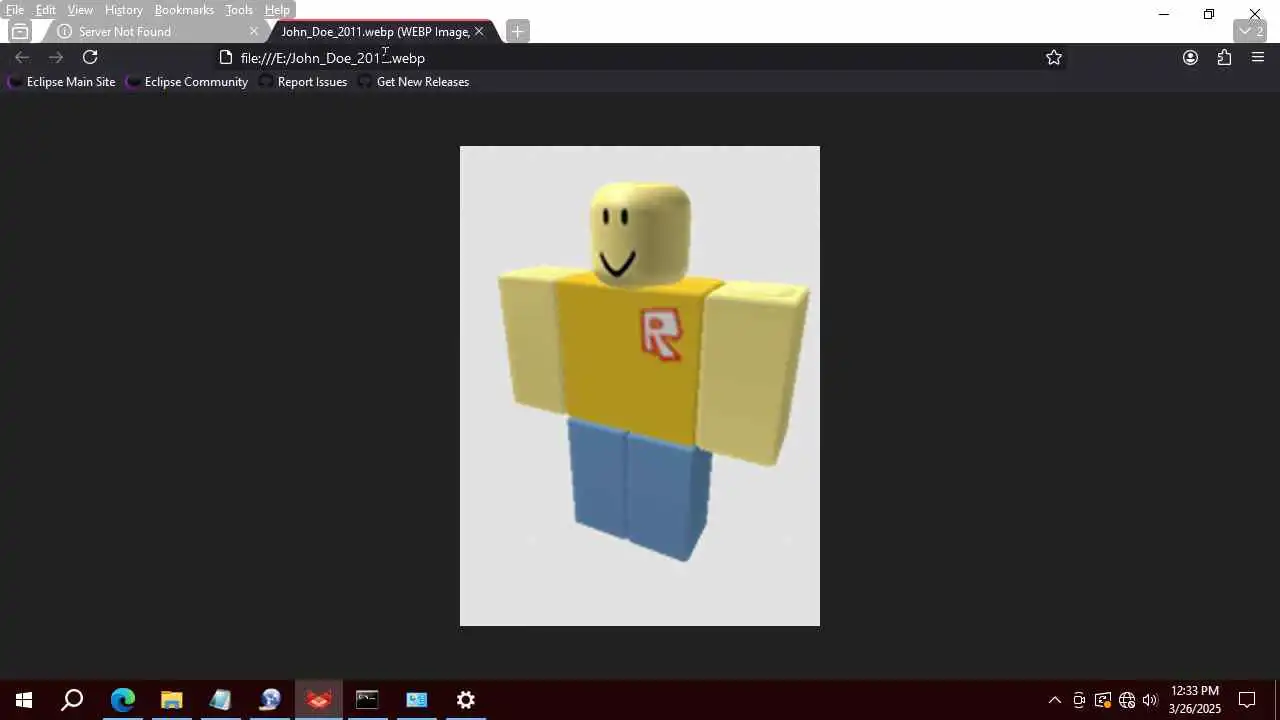Image resolution: width=1280 pixels, height=720 pixels.
Task: Open the Help menu
Action: (x=277, y=10)
